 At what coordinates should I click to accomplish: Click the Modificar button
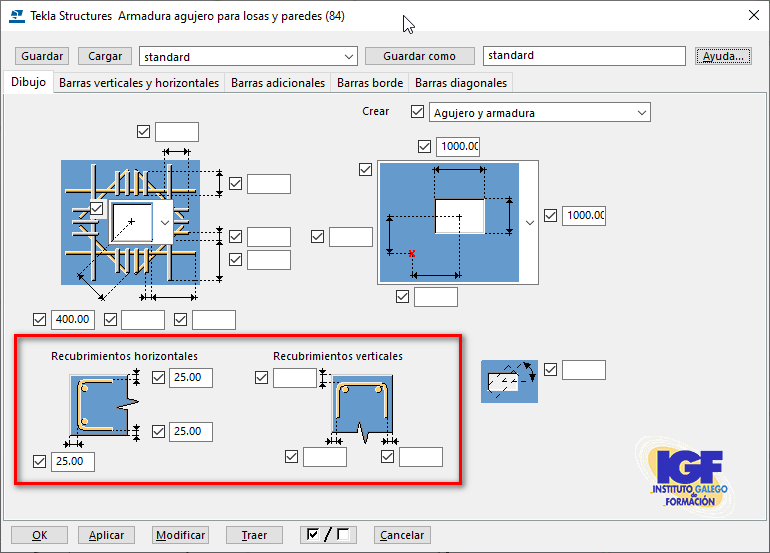(x=180, y=535)
